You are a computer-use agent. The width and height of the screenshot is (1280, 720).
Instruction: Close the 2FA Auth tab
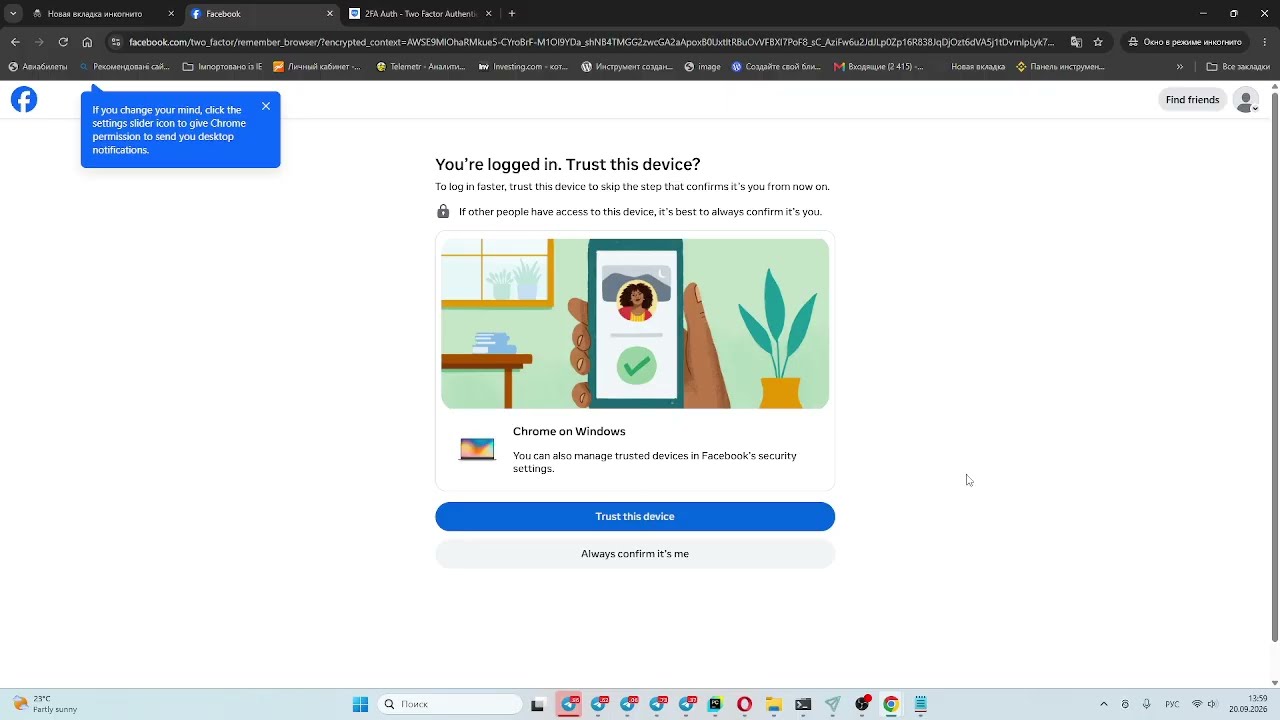coord(488,14)
